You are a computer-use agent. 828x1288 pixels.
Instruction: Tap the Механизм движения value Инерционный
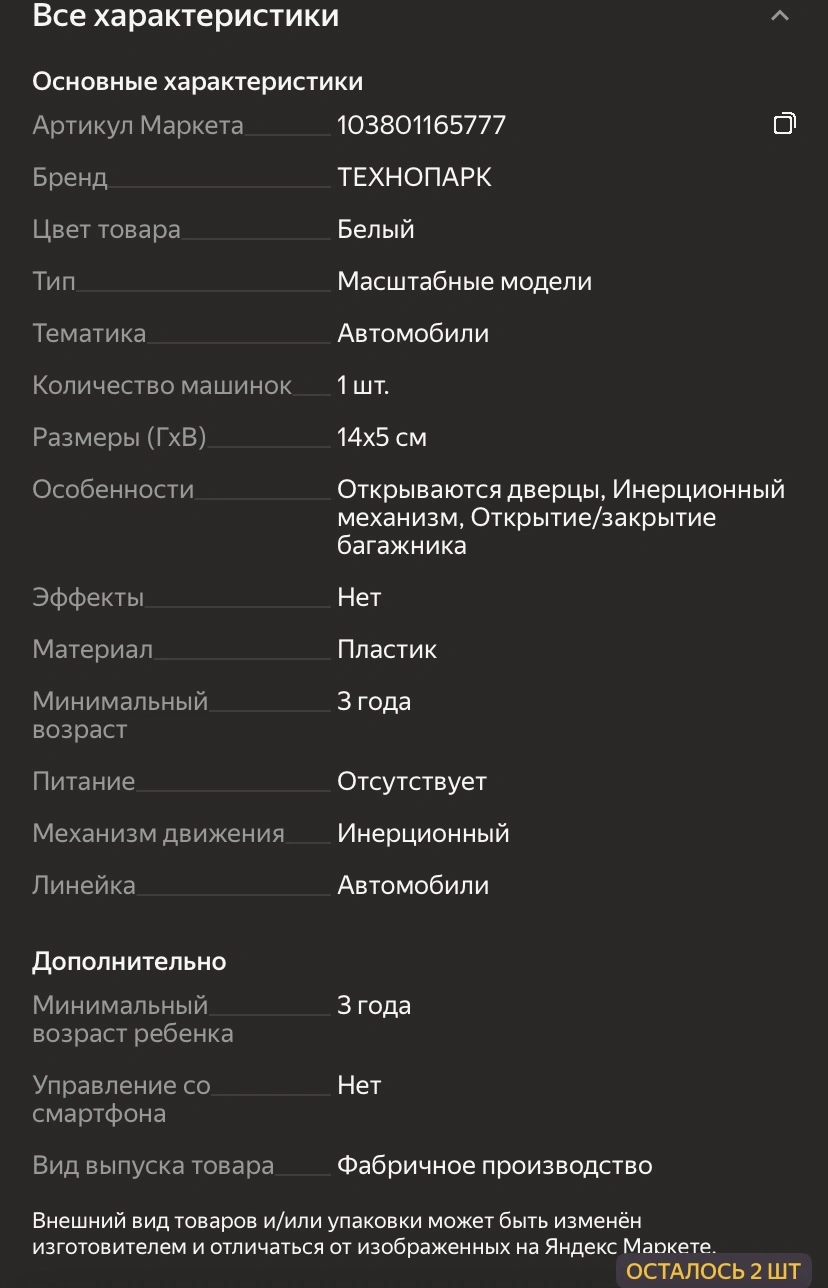423,833
